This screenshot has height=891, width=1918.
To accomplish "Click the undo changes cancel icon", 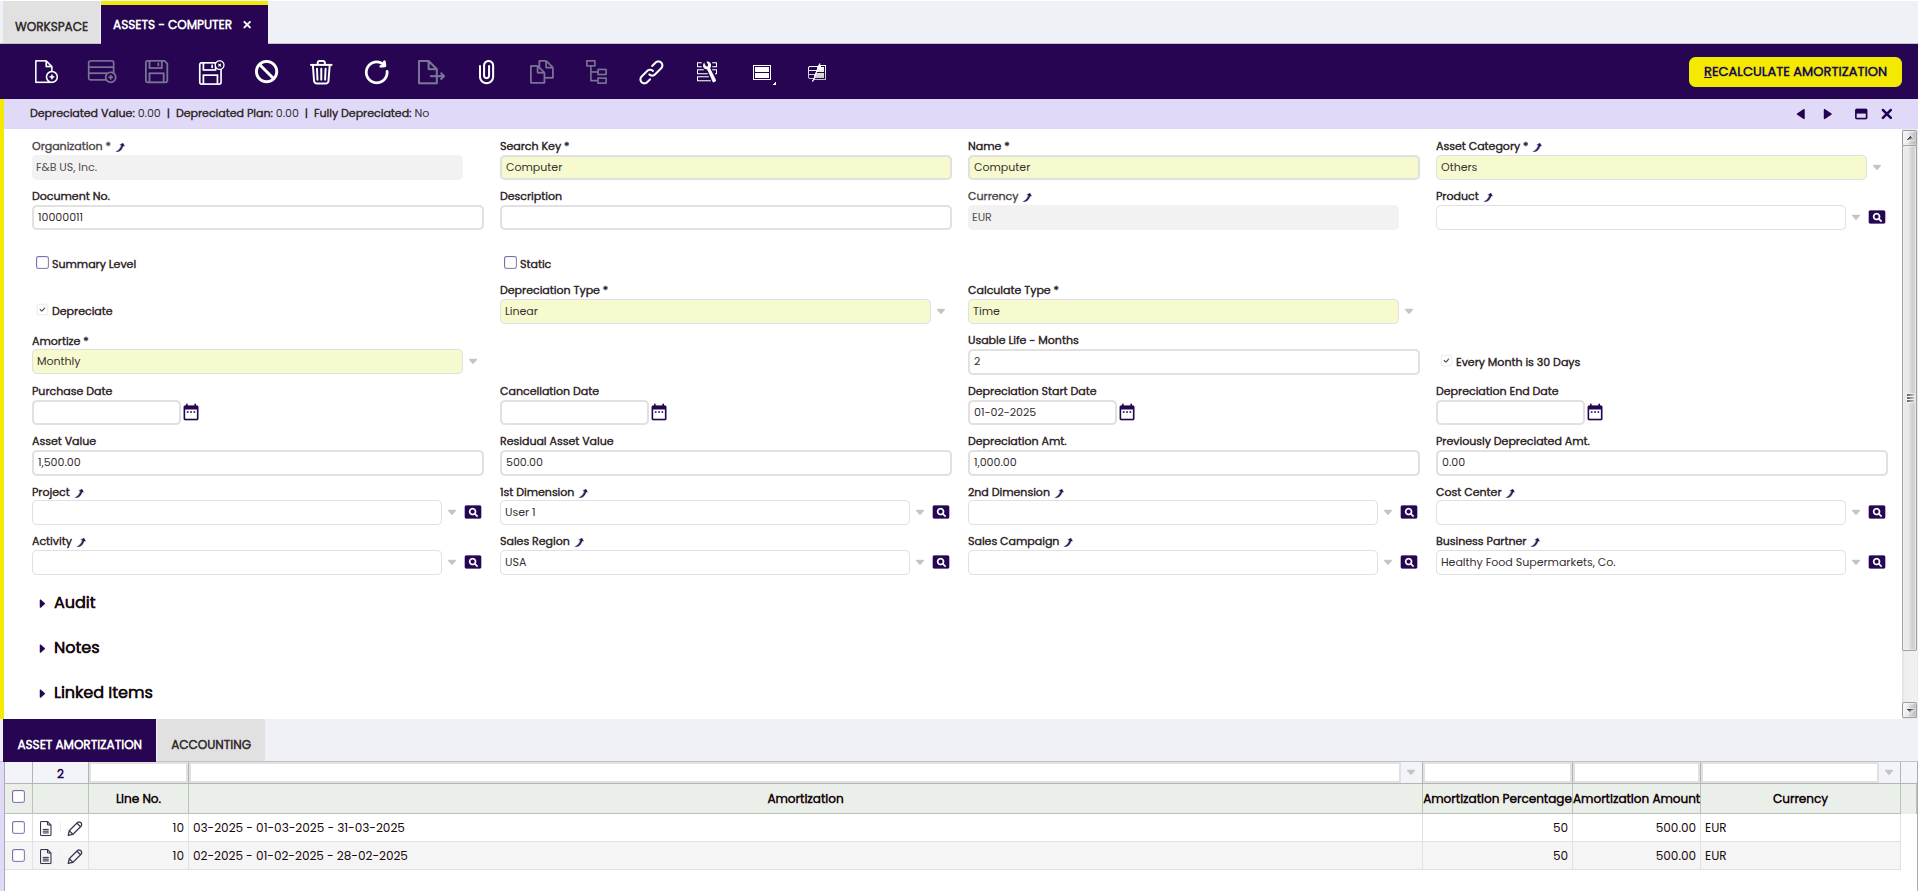I will [x=266, y=72].
